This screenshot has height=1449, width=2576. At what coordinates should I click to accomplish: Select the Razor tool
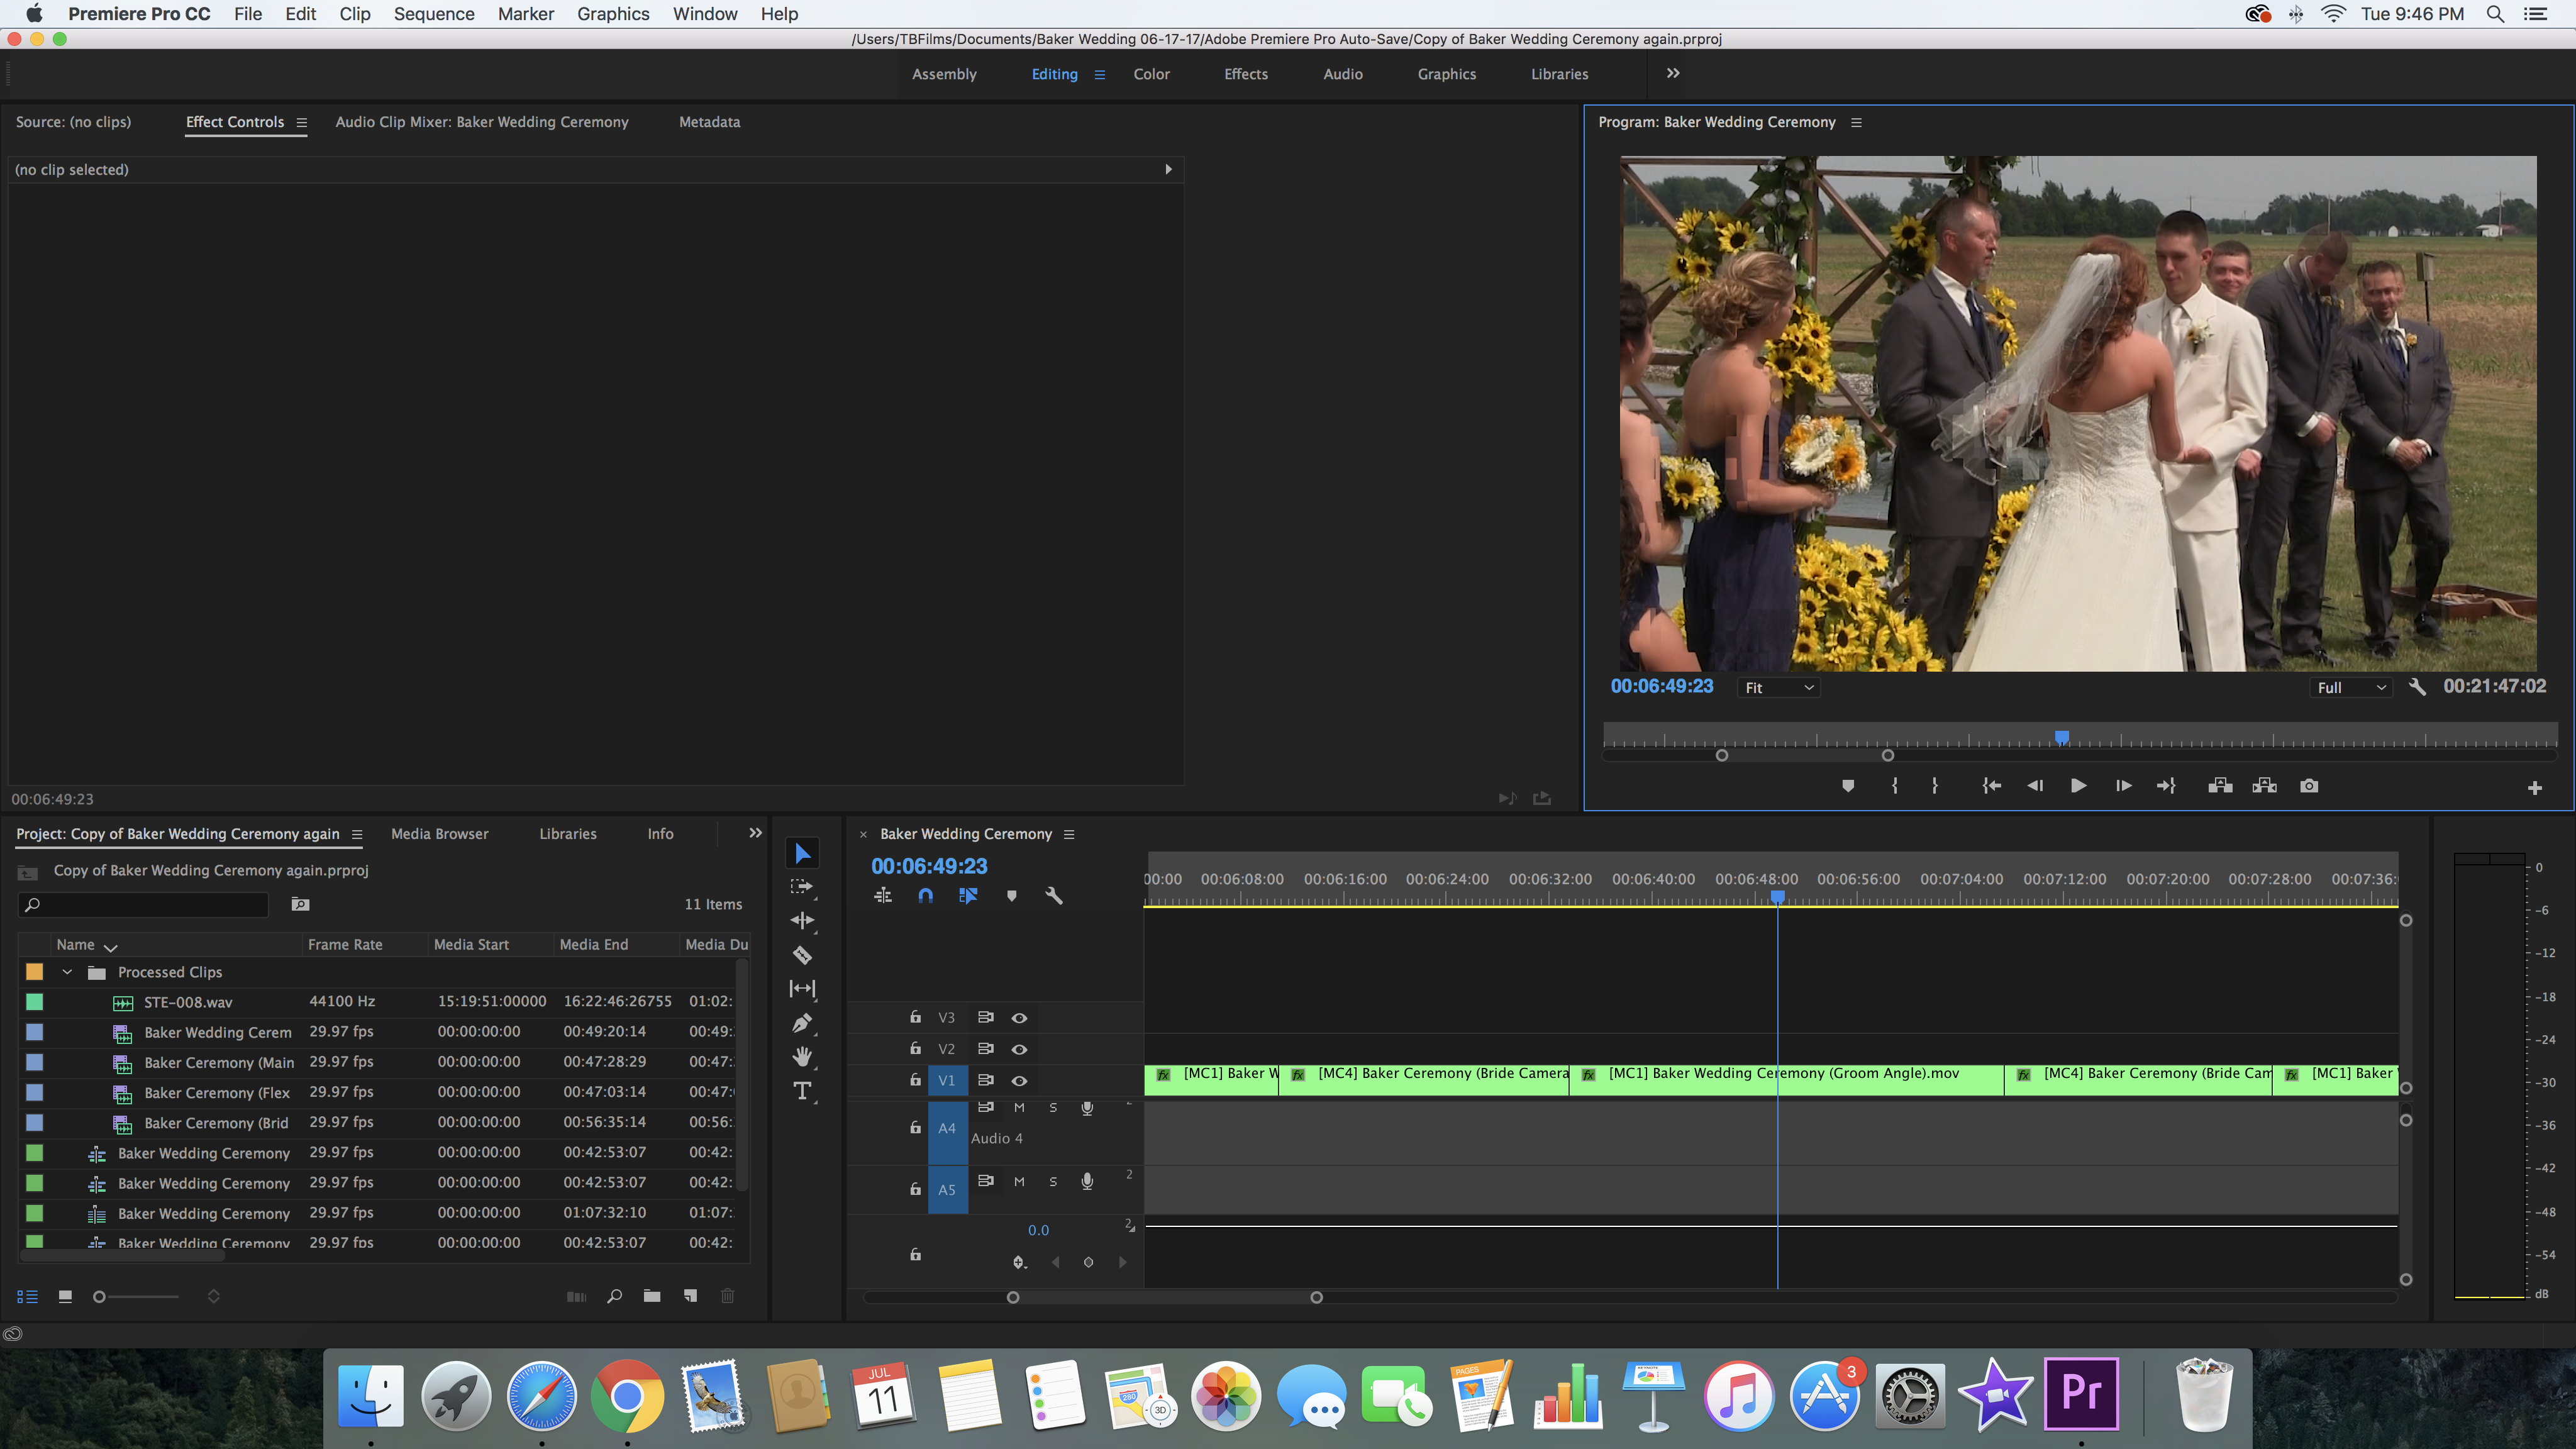click(802, 955)
